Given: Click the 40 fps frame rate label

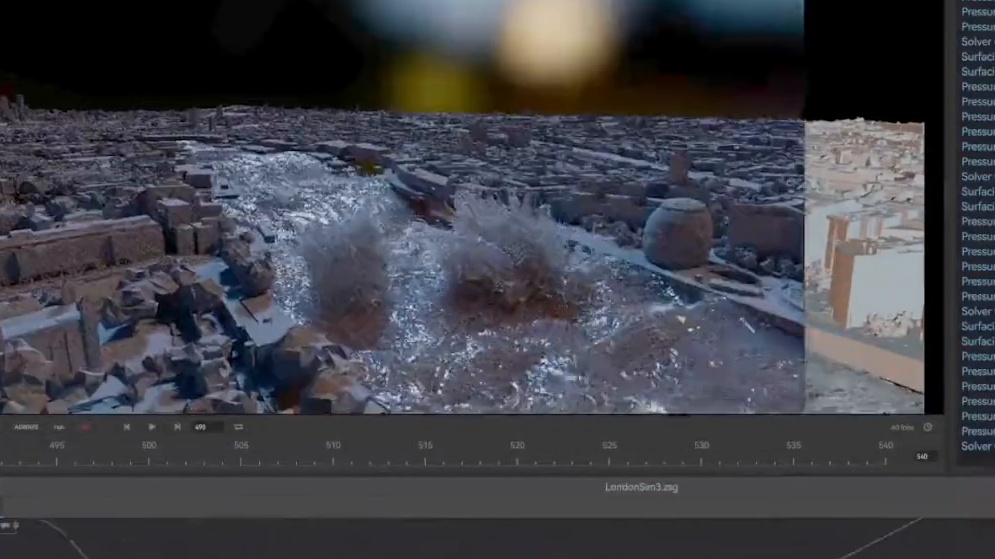Looking at the screenshot, I should pos(902,427).
